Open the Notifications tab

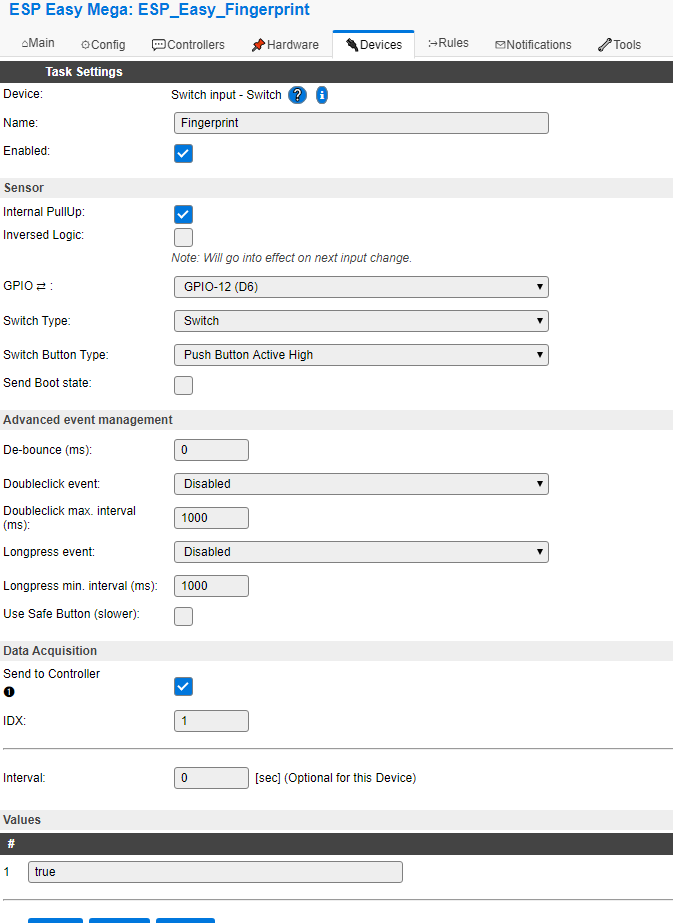[533, 45]
